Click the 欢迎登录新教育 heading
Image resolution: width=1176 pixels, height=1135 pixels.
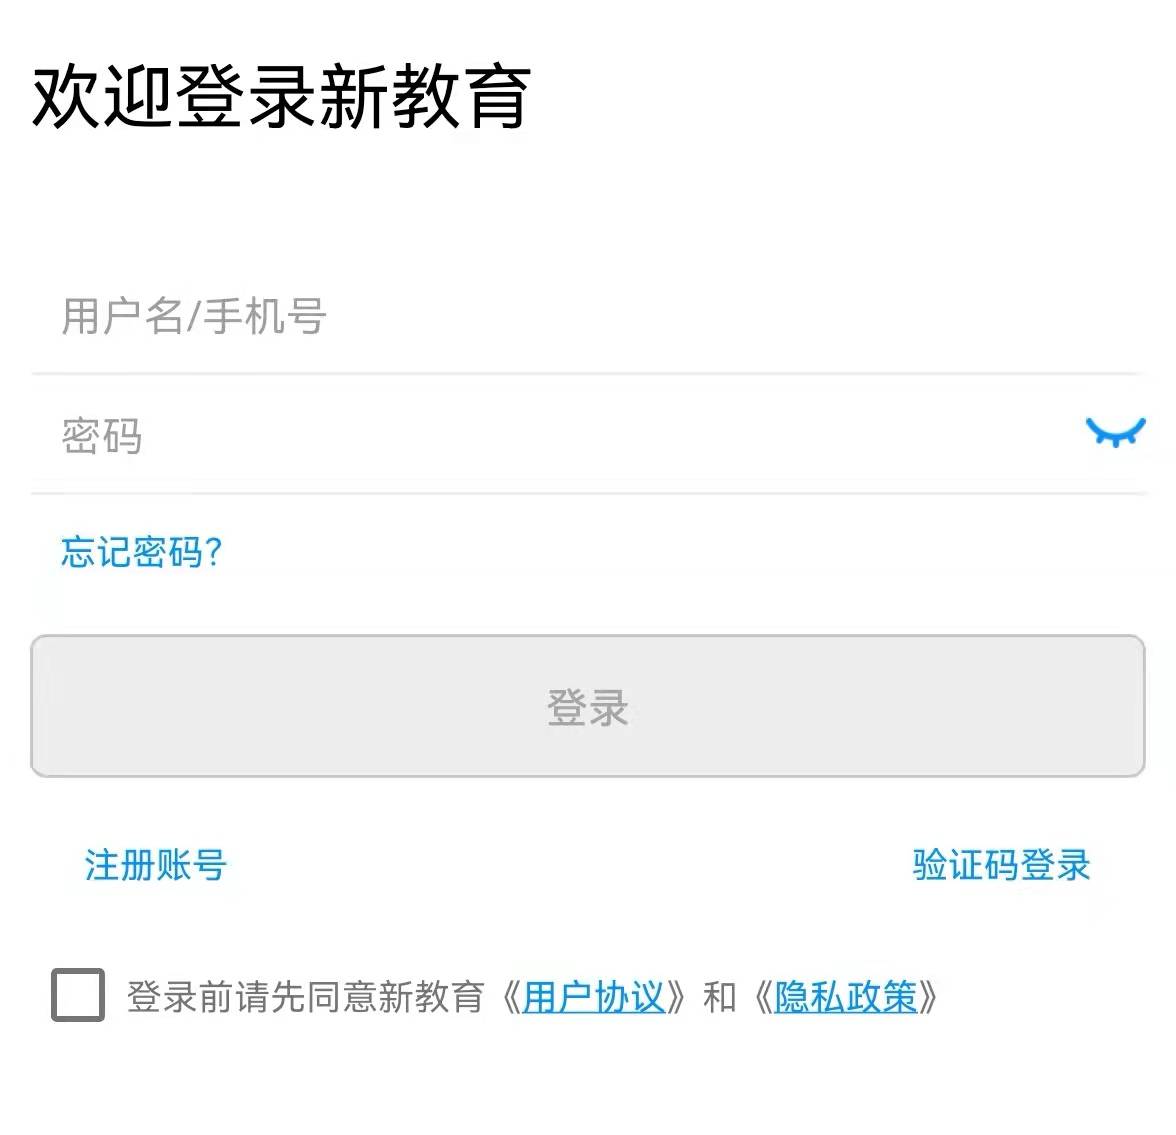coord(281,97)
